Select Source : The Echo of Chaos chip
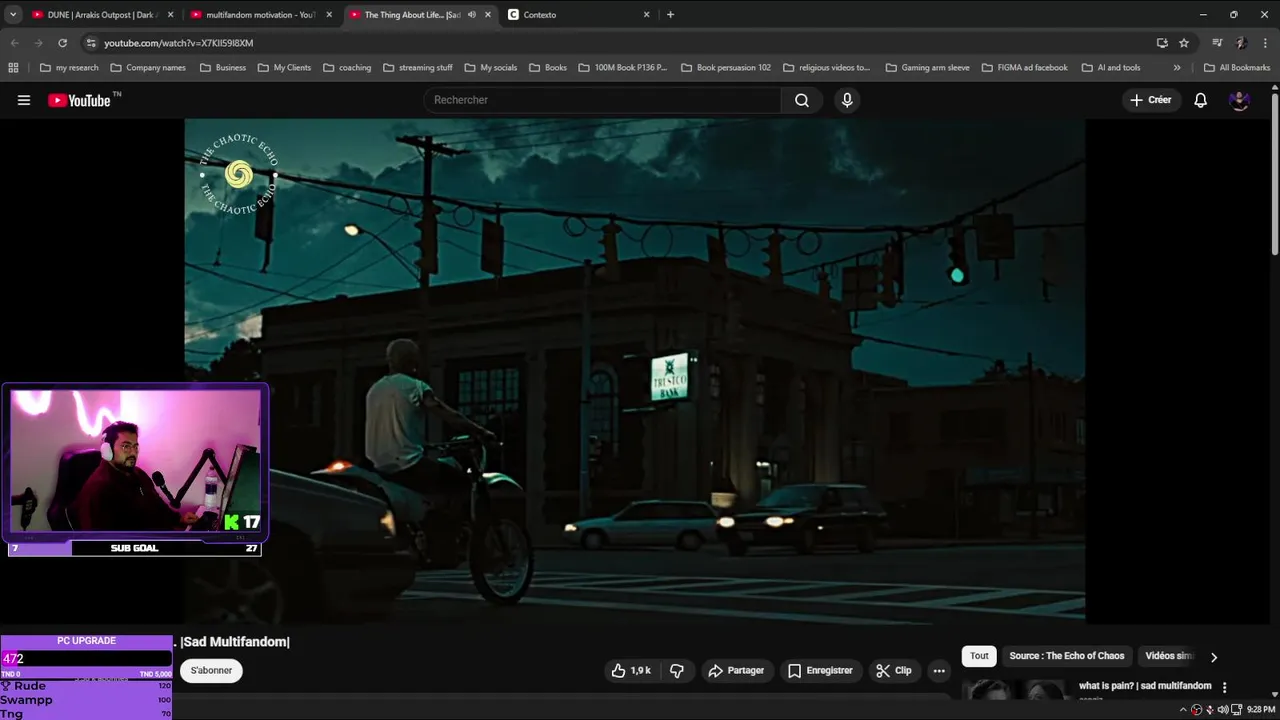The width and height of the screenshot is (1280, 720). [1067, 656]
